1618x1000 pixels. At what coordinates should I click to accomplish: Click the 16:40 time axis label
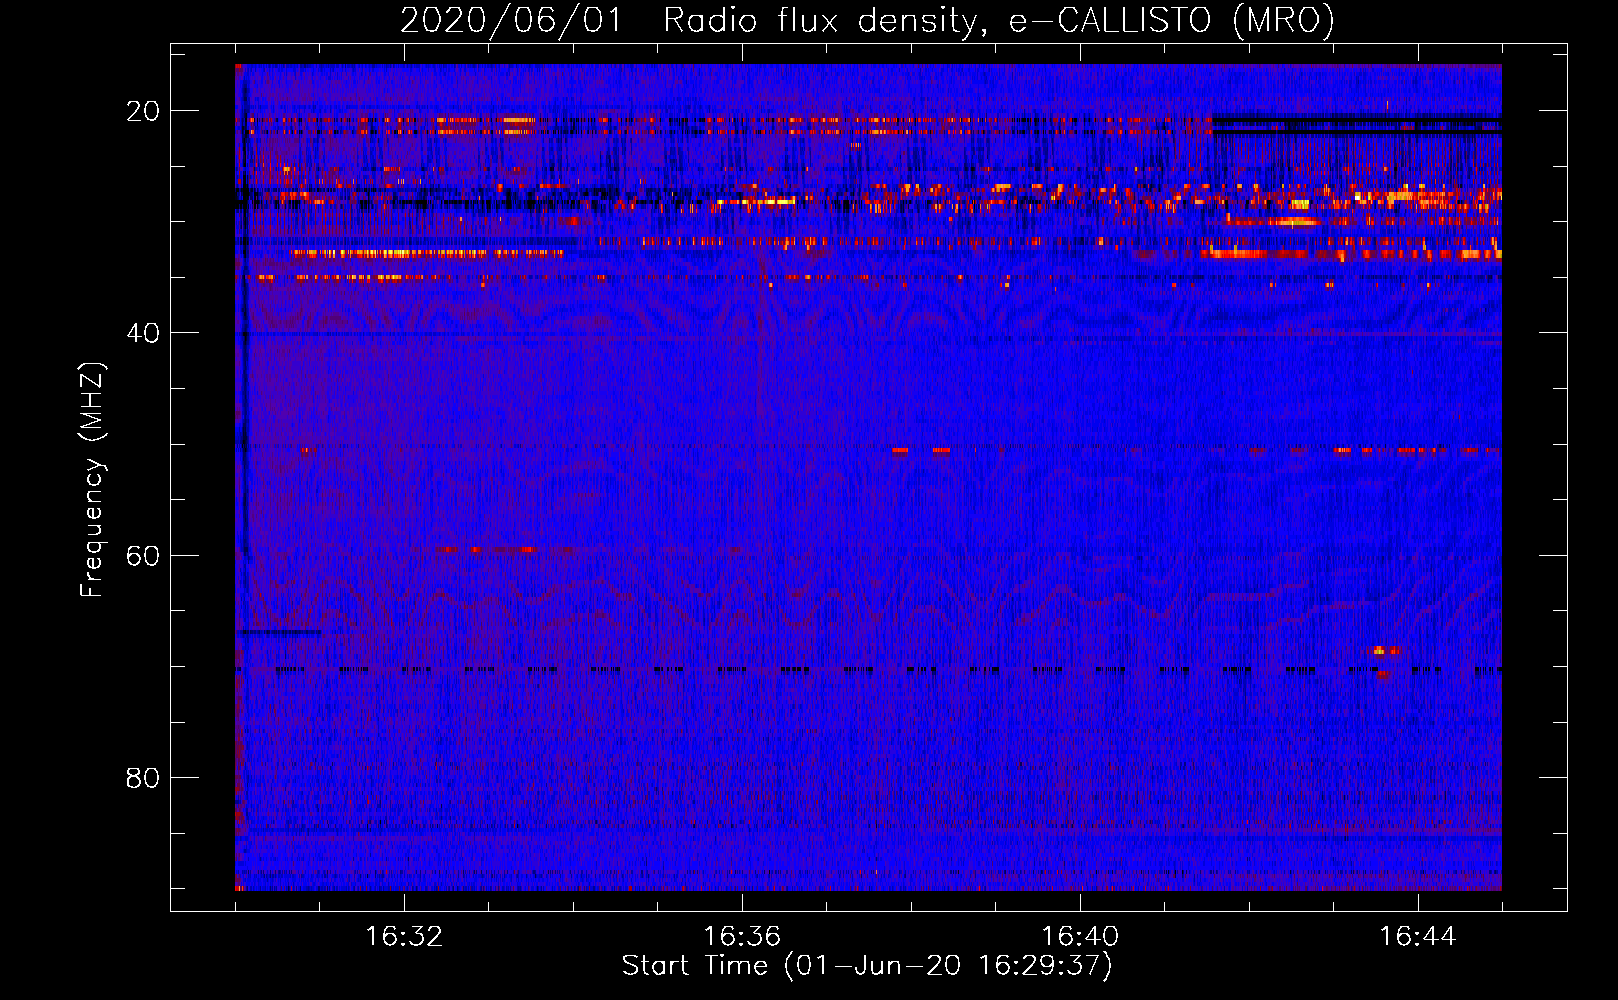click(x=1080, y=937)
